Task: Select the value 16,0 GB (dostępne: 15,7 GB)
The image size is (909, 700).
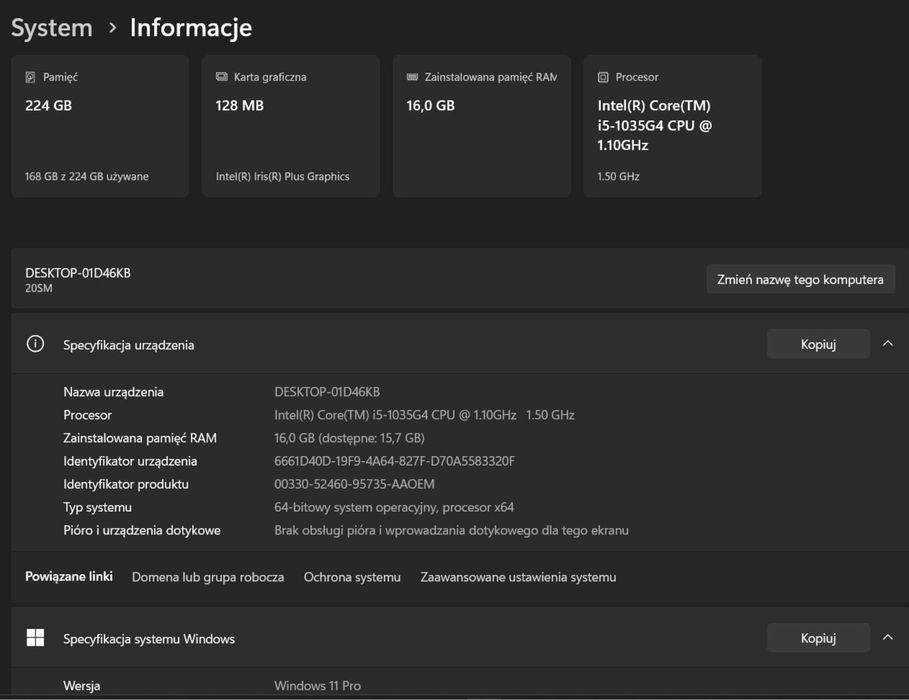Action: (349, 438)
